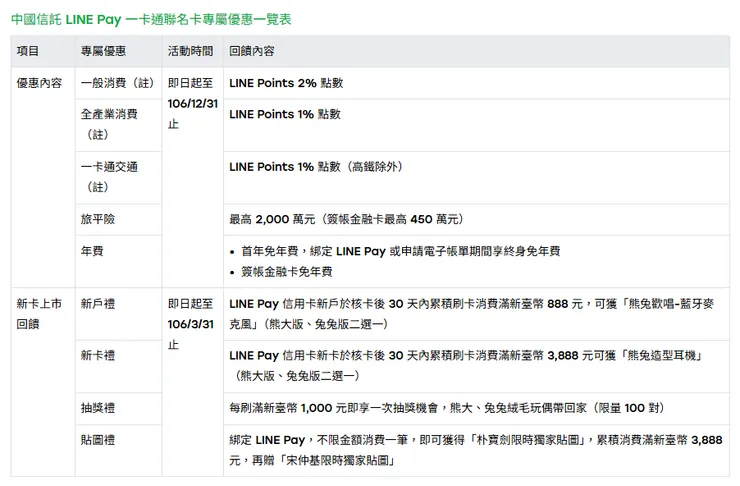Click the LINE Points 2% 點數 cell
This screenshot has height=486, width=740.
pos(477,83)
